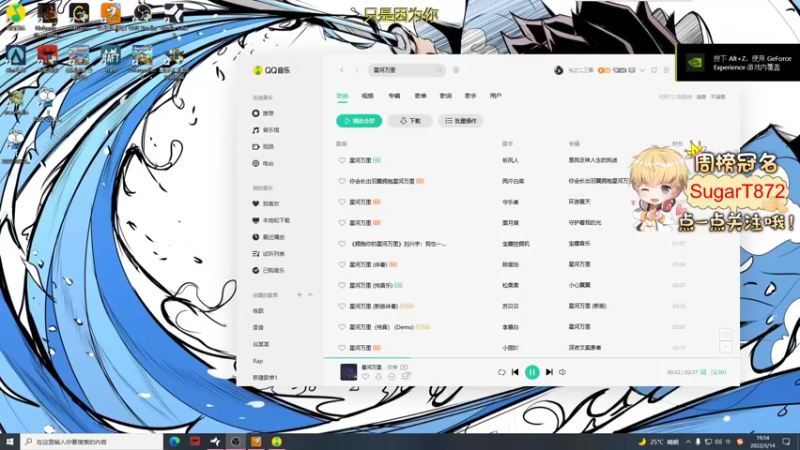The width and height of the screenshot is (800, 450).
Task: Pause the current song
Action: 532,372
